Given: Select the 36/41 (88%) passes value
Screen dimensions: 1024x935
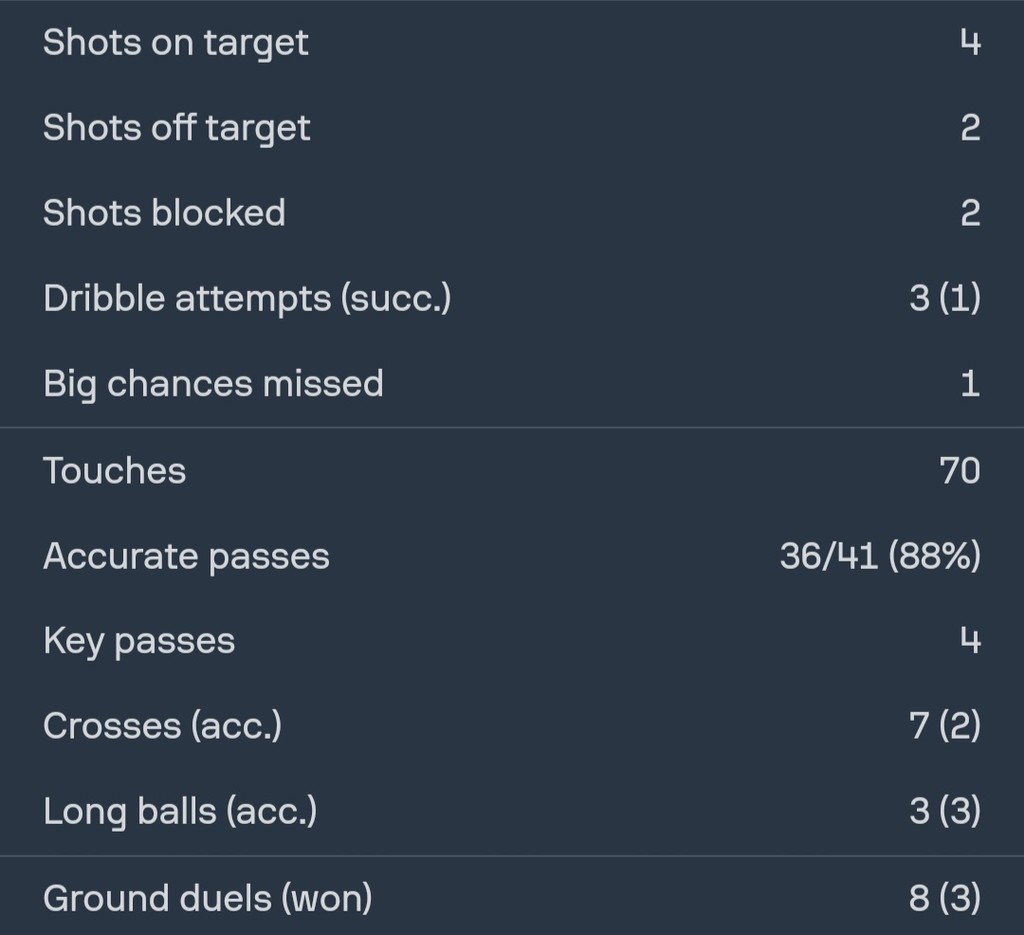Looking at the screenshot, I should (880, 556).
